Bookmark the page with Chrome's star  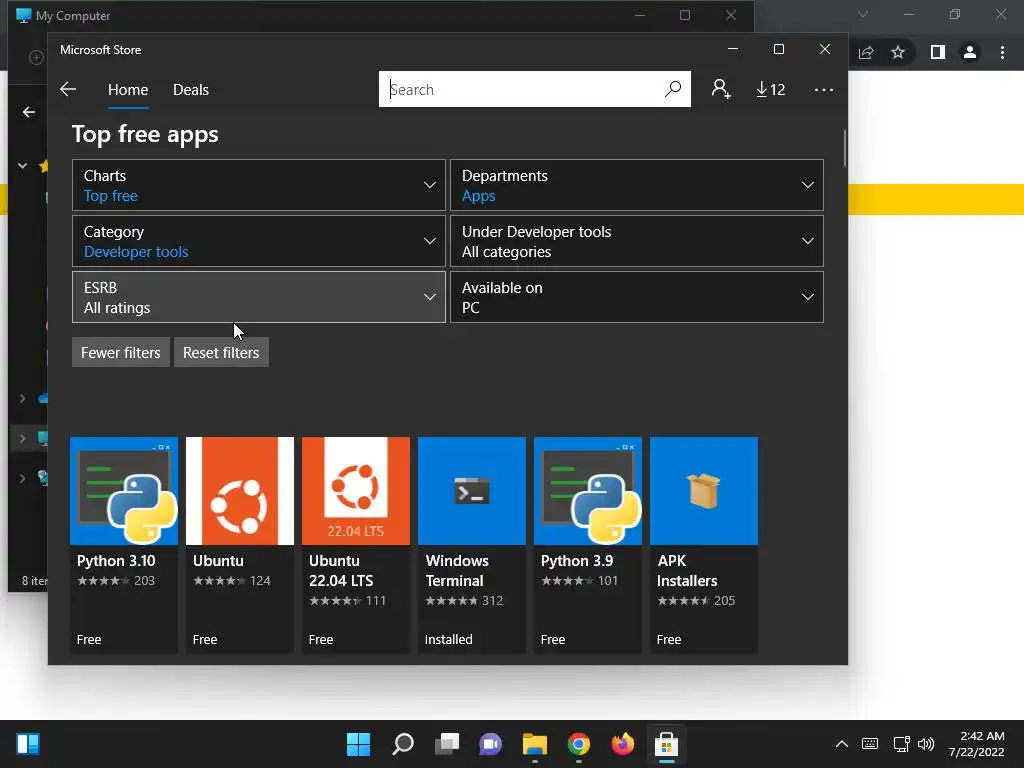(898, 52)
